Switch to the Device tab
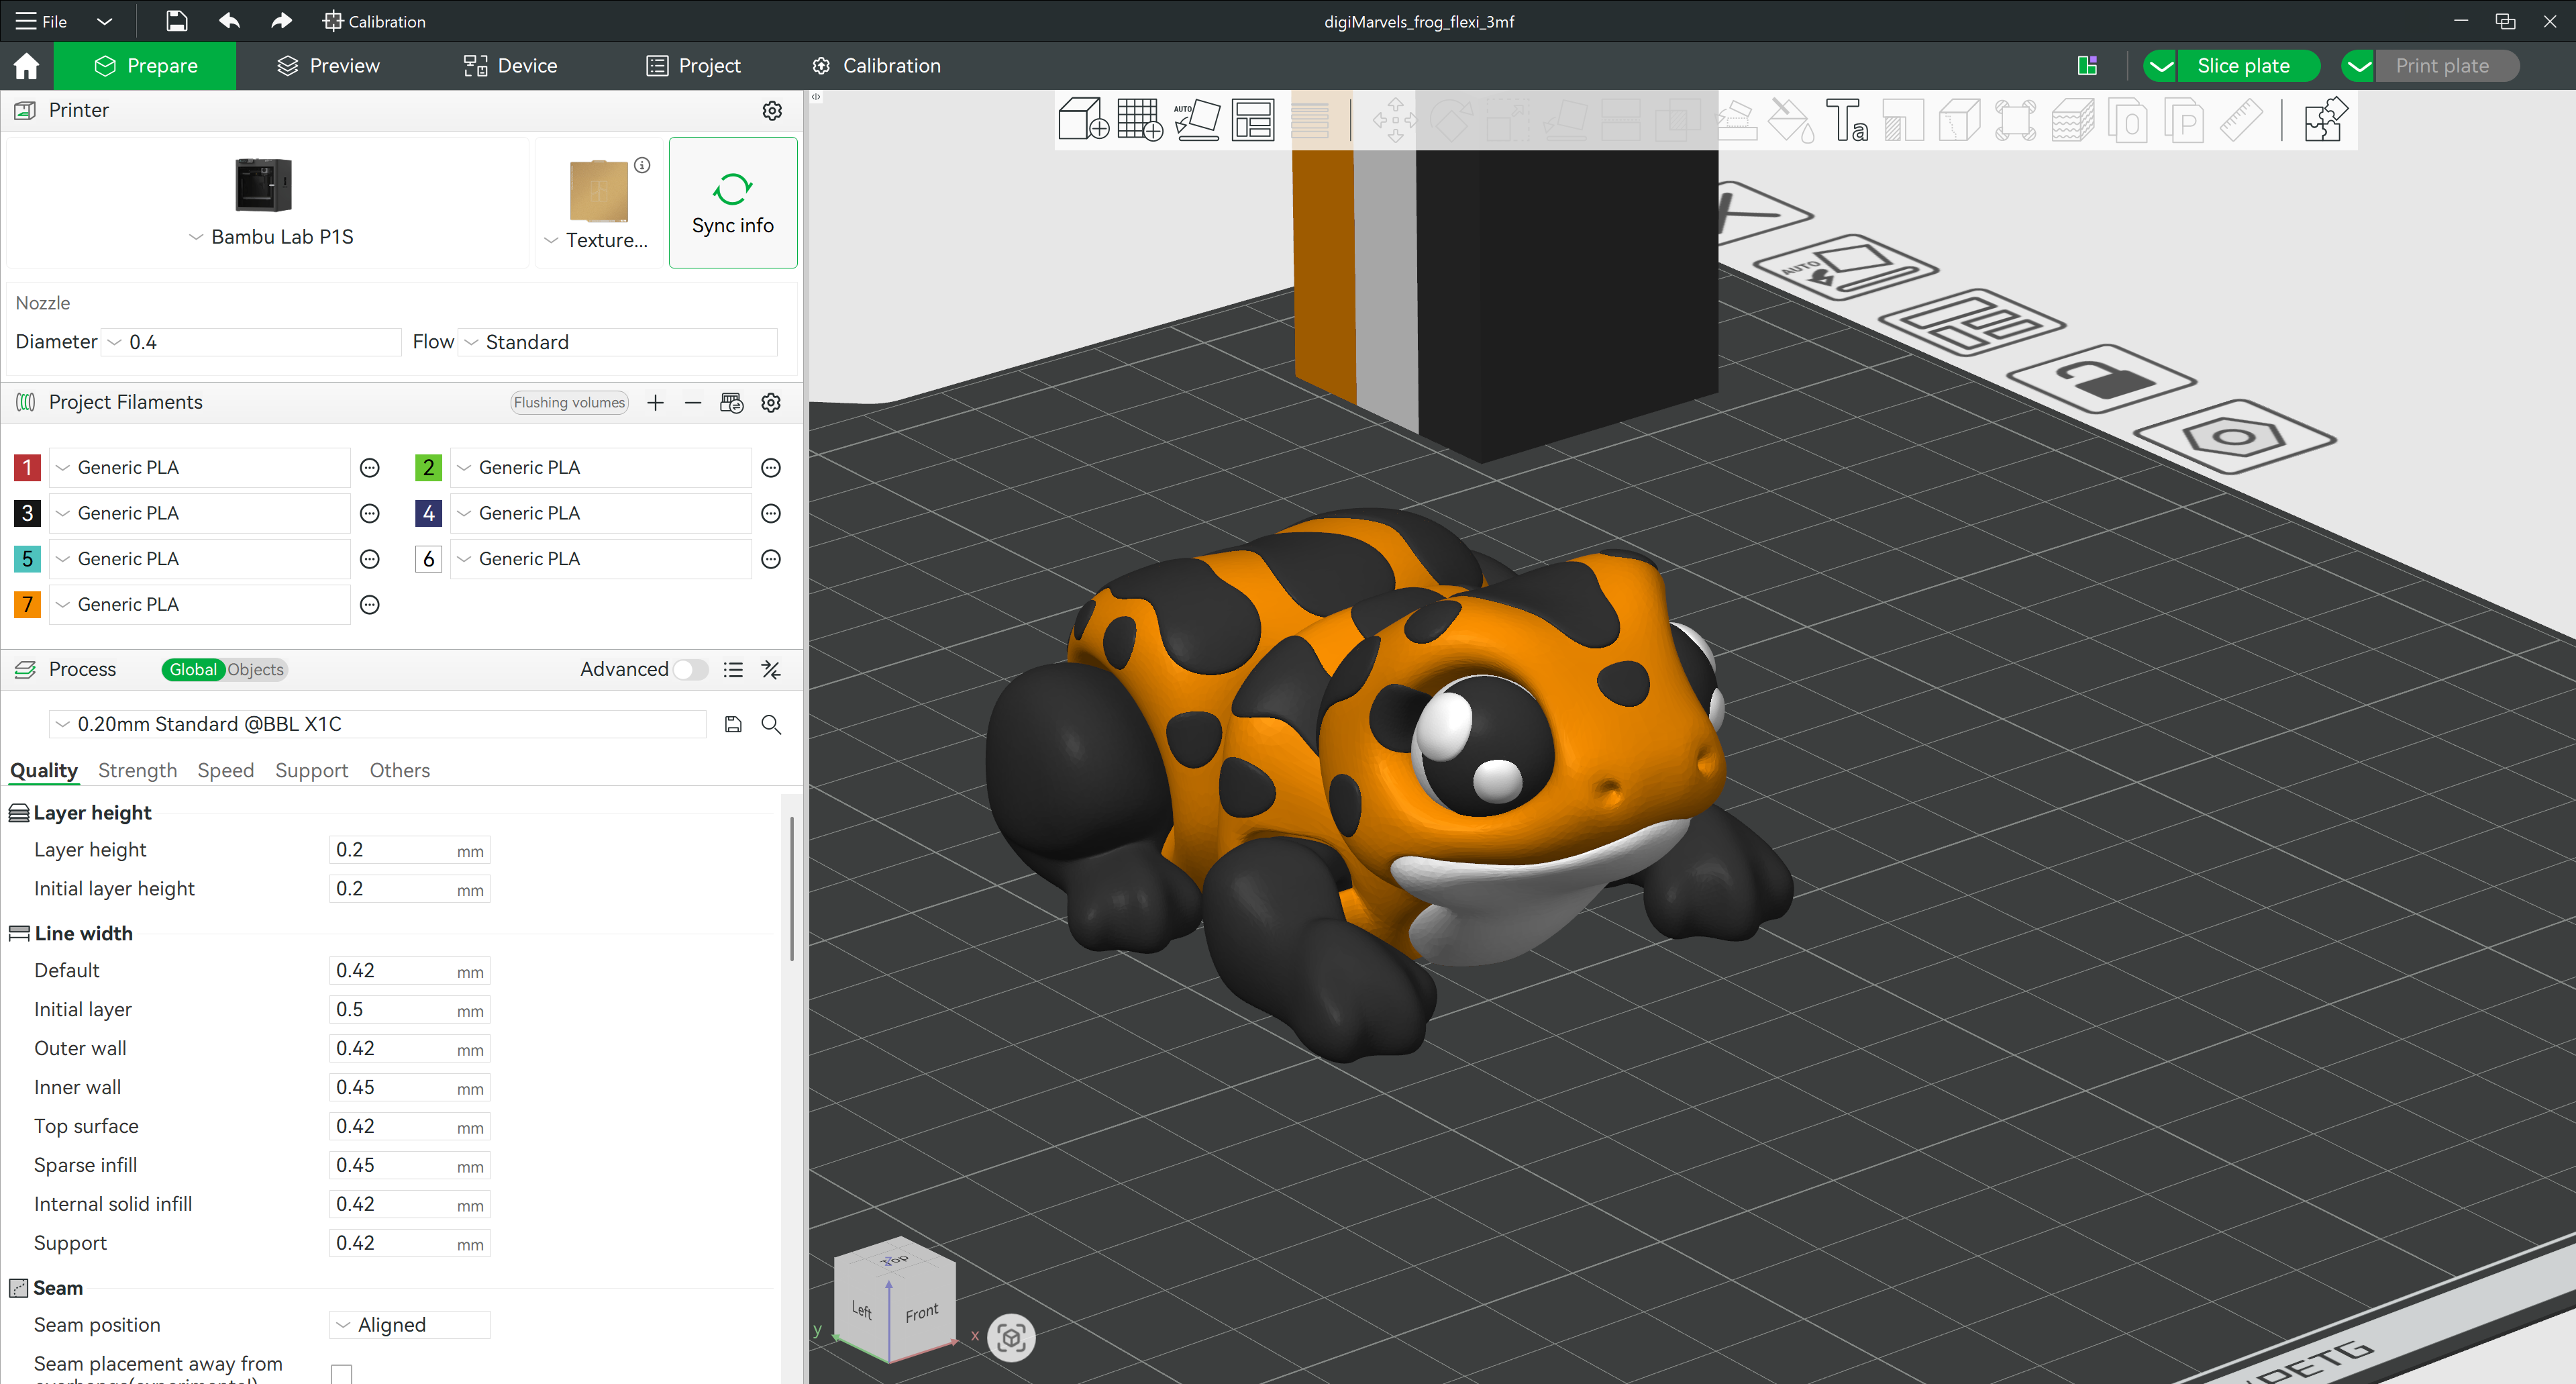This screenshot has height=1384, width=2576. coord(510,66)
